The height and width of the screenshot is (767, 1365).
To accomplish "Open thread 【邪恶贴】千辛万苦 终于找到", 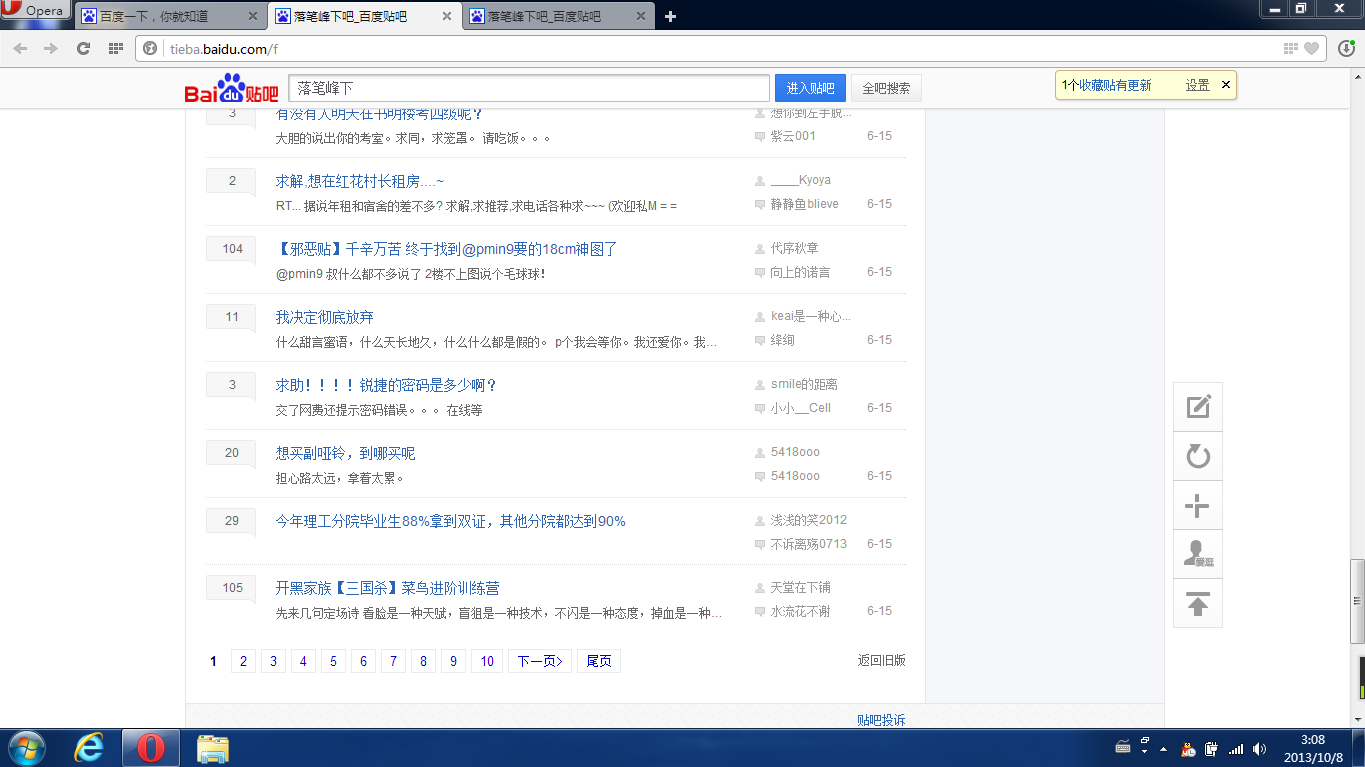I will point(447,249).
